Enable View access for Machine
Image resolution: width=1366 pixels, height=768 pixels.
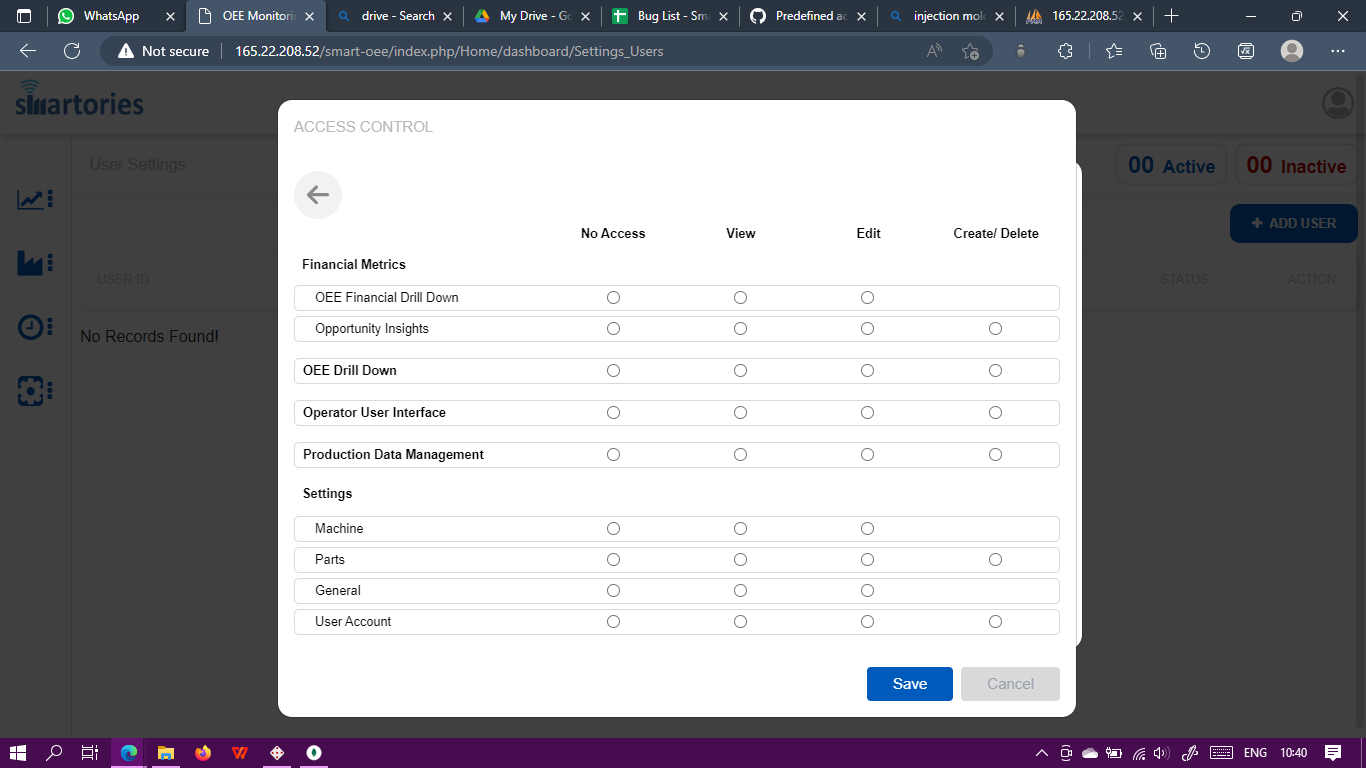pyautogui.click(x=740, y=528)
